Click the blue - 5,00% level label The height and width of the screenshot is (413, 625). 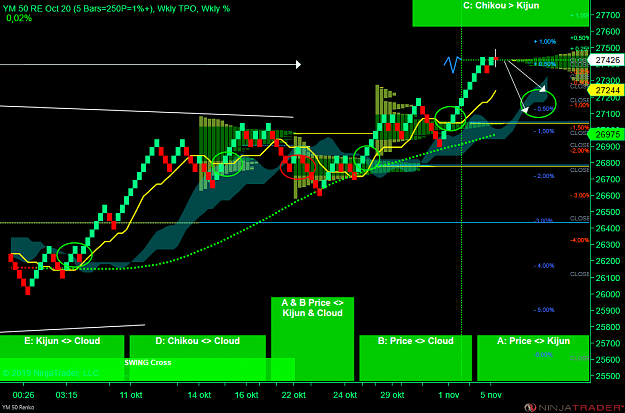pyautogui.click(x=544, y=310)
